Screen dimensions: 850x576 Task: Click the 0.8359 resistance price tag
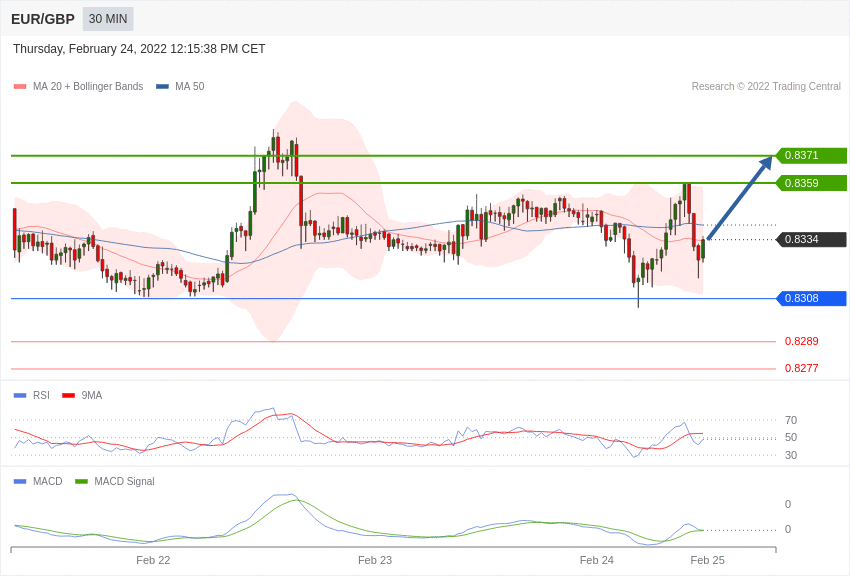click(x=812, y=183)
